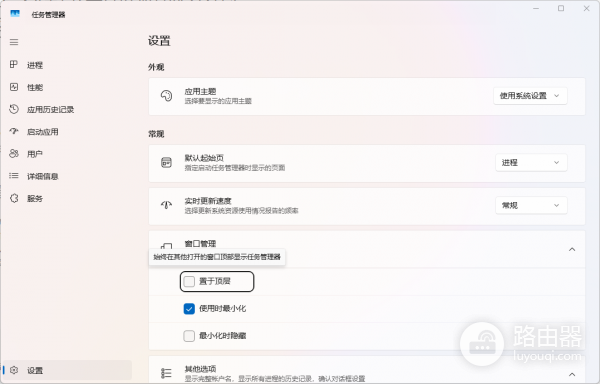Click the 实时更新速度 gauge icon

166,205
